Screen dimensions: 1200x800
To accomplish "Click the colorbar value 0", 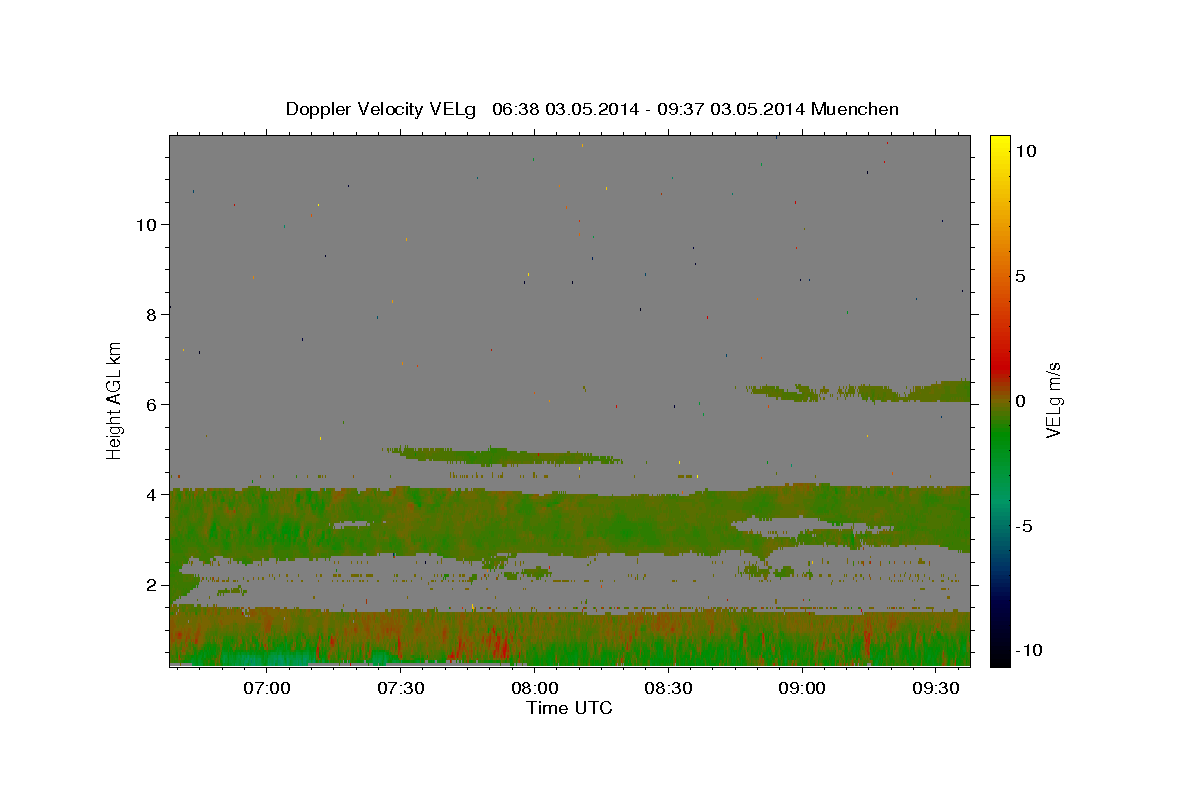I will click(1020, 401).
